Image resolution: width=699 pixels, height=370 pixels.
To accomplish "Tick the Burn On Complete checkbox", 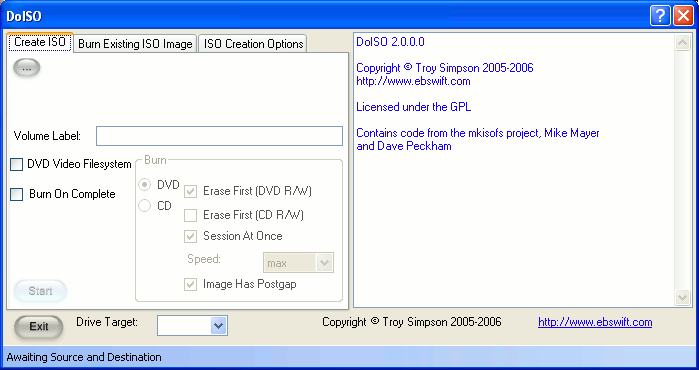I will (x=16, y=194).
